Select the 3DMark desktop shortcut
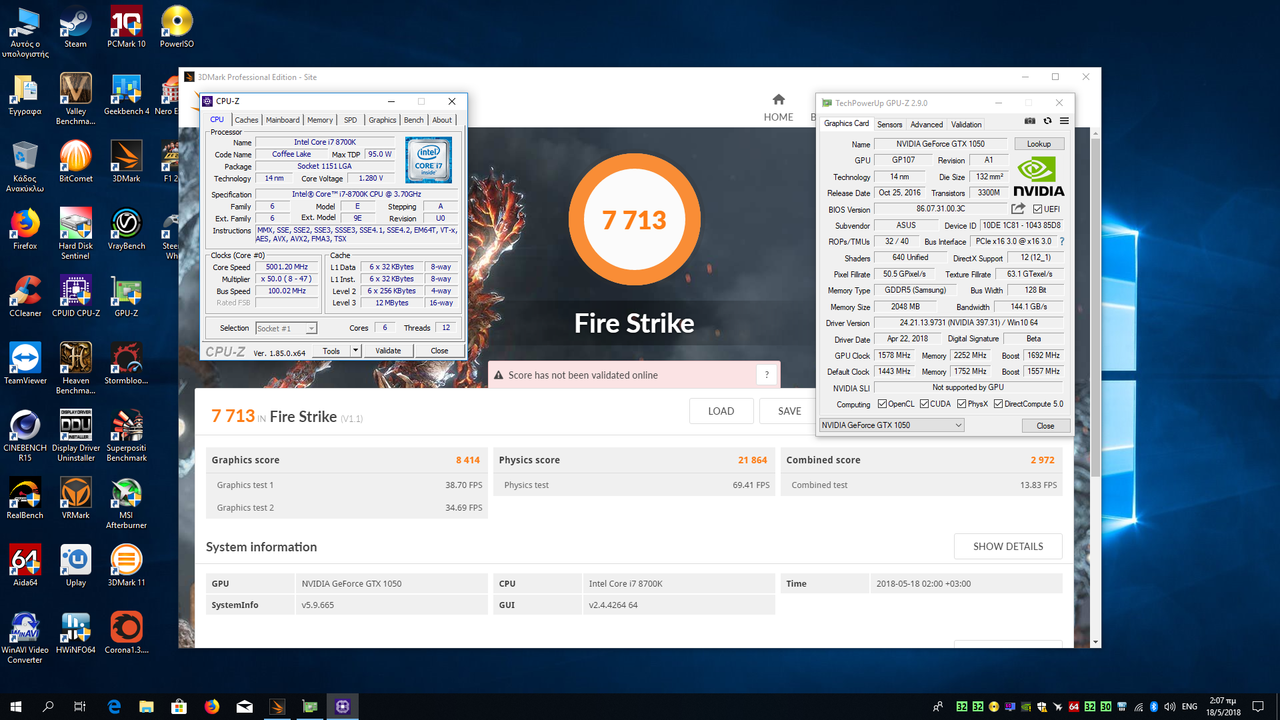 [126, 162]
